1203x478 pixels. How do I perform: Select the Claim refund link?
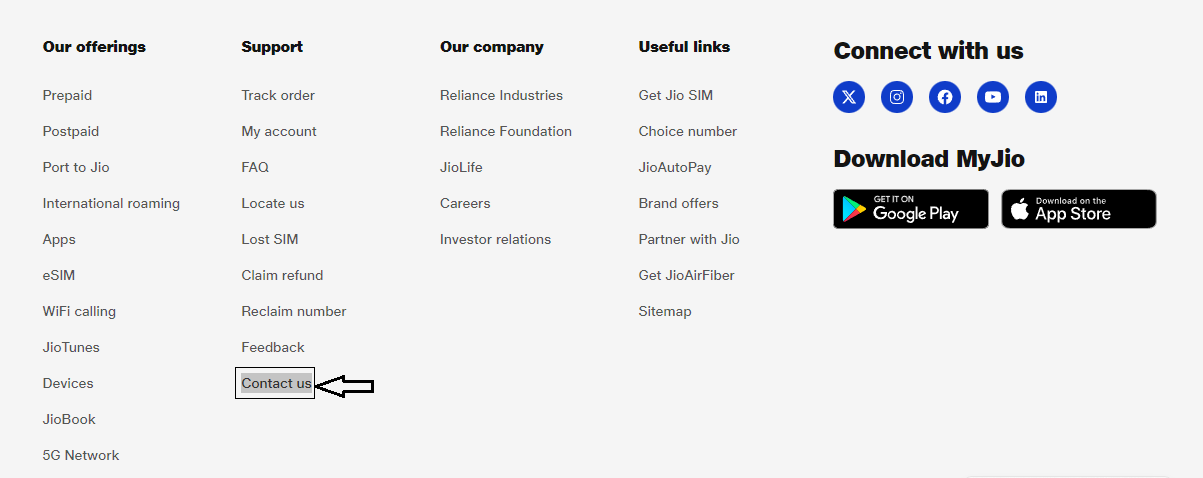tap(282, 275)
